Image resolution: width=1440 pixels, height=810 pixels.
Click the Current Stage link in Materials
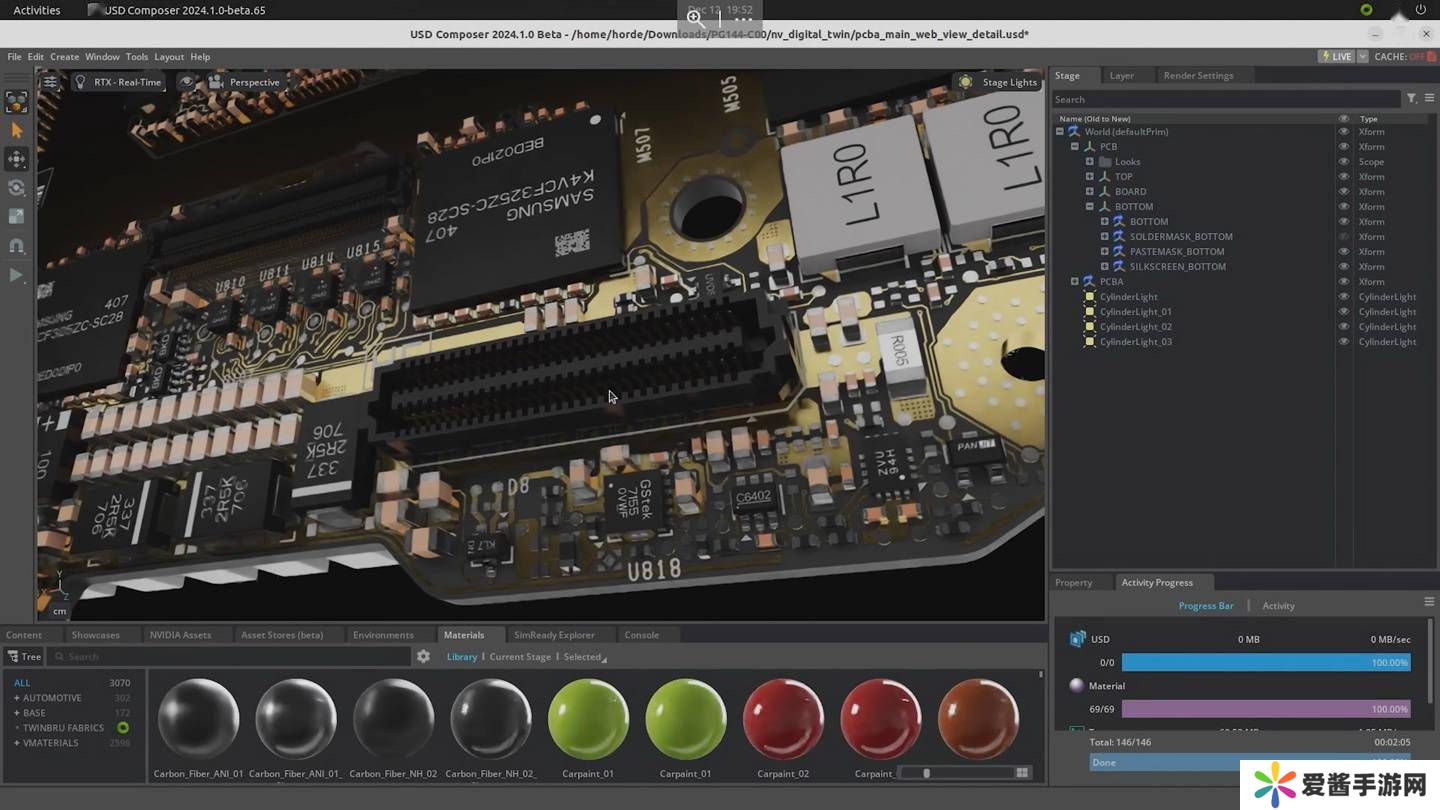[x=519, y=657]
